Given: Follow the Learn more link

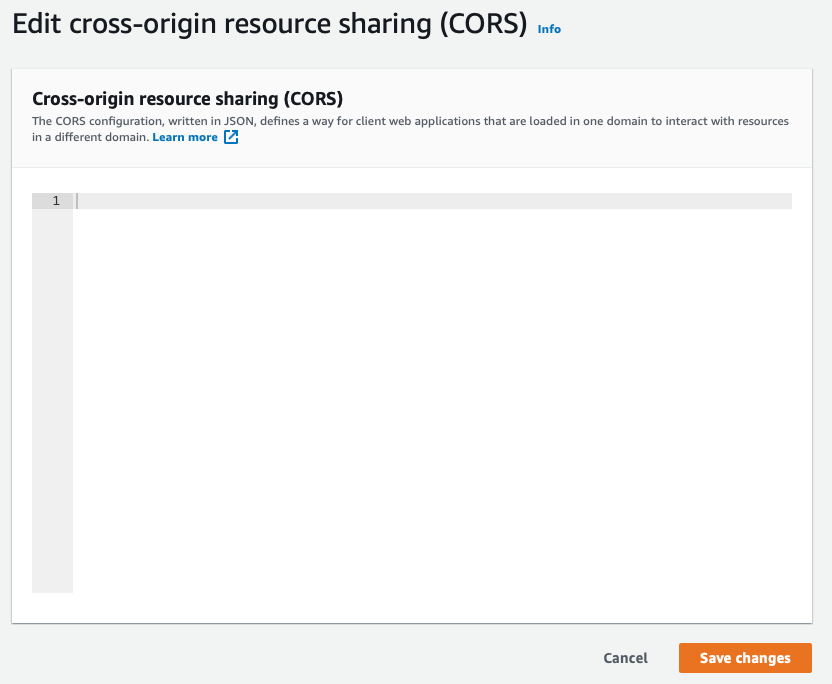Looking at the screenshot, I should 185,137.
